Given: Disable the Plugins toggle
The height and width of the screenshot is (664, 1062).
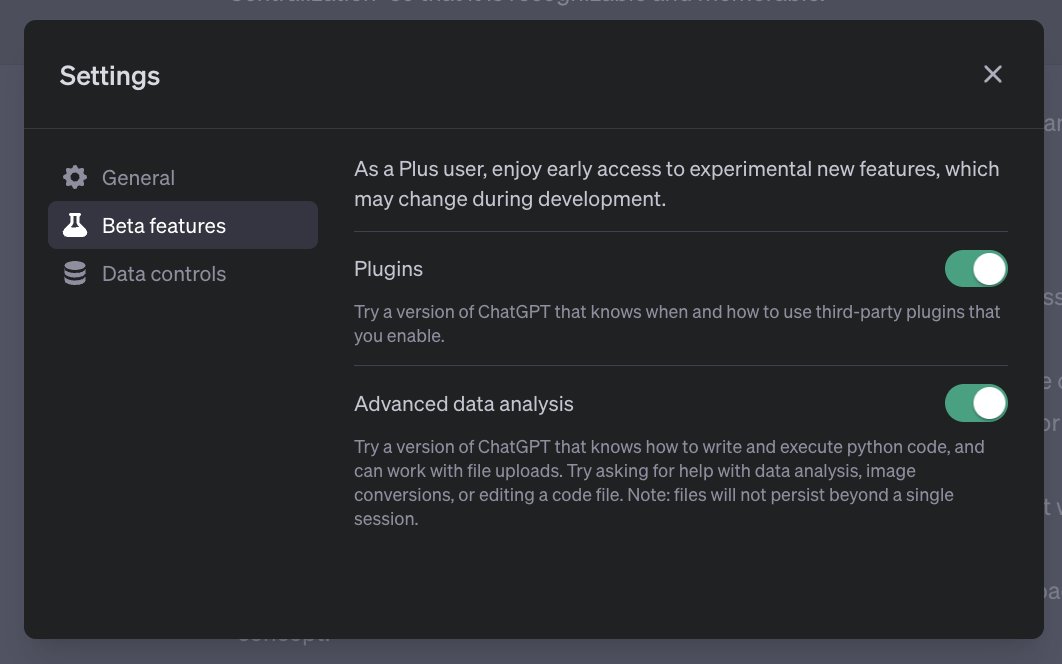Looking at the screenshot, I should [x=975, y=269].
